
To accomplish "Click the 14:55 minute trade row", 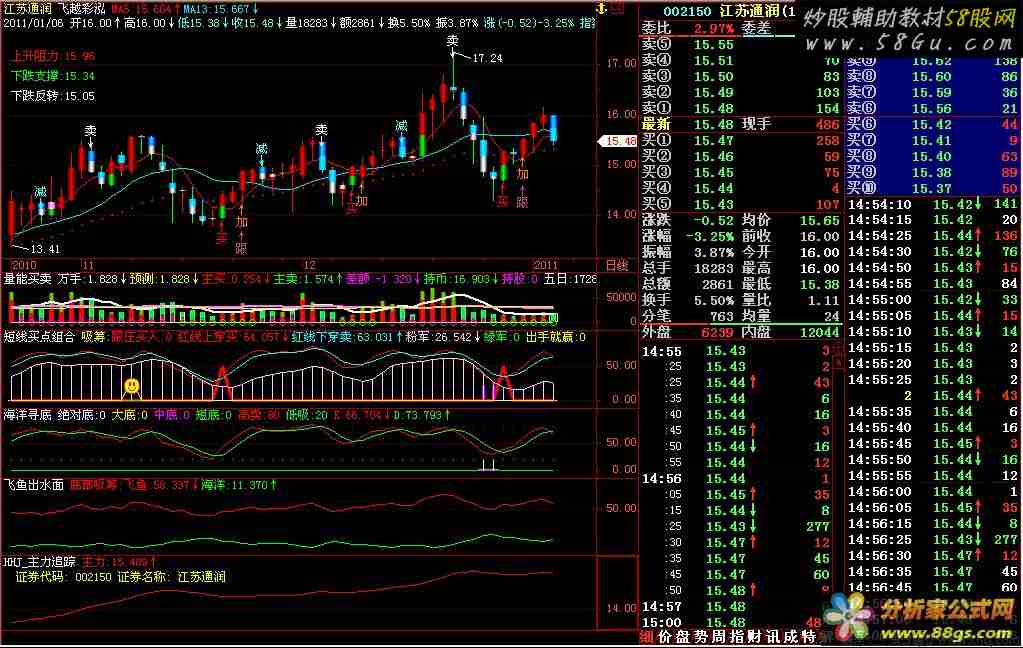I will click(x=735, y=351).
